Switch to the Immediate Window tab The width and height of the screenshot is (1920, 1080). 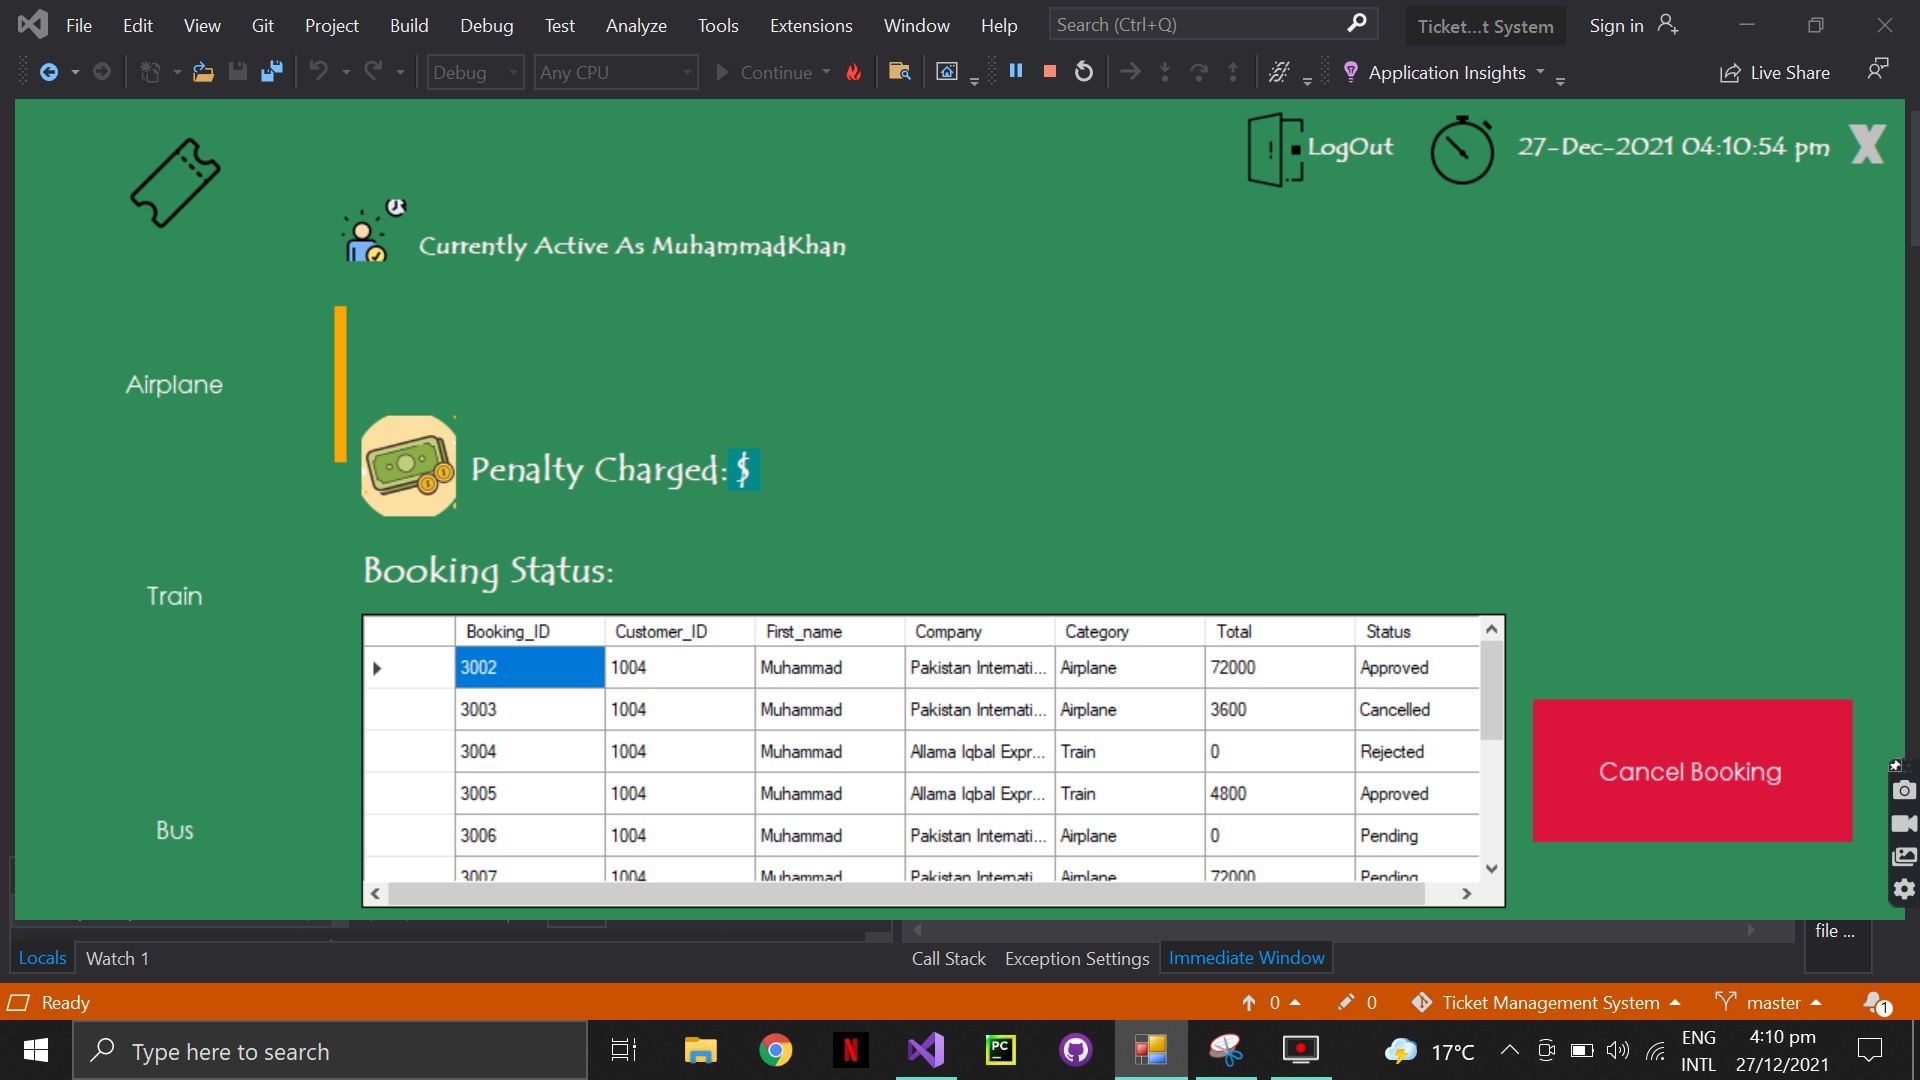1246,958
